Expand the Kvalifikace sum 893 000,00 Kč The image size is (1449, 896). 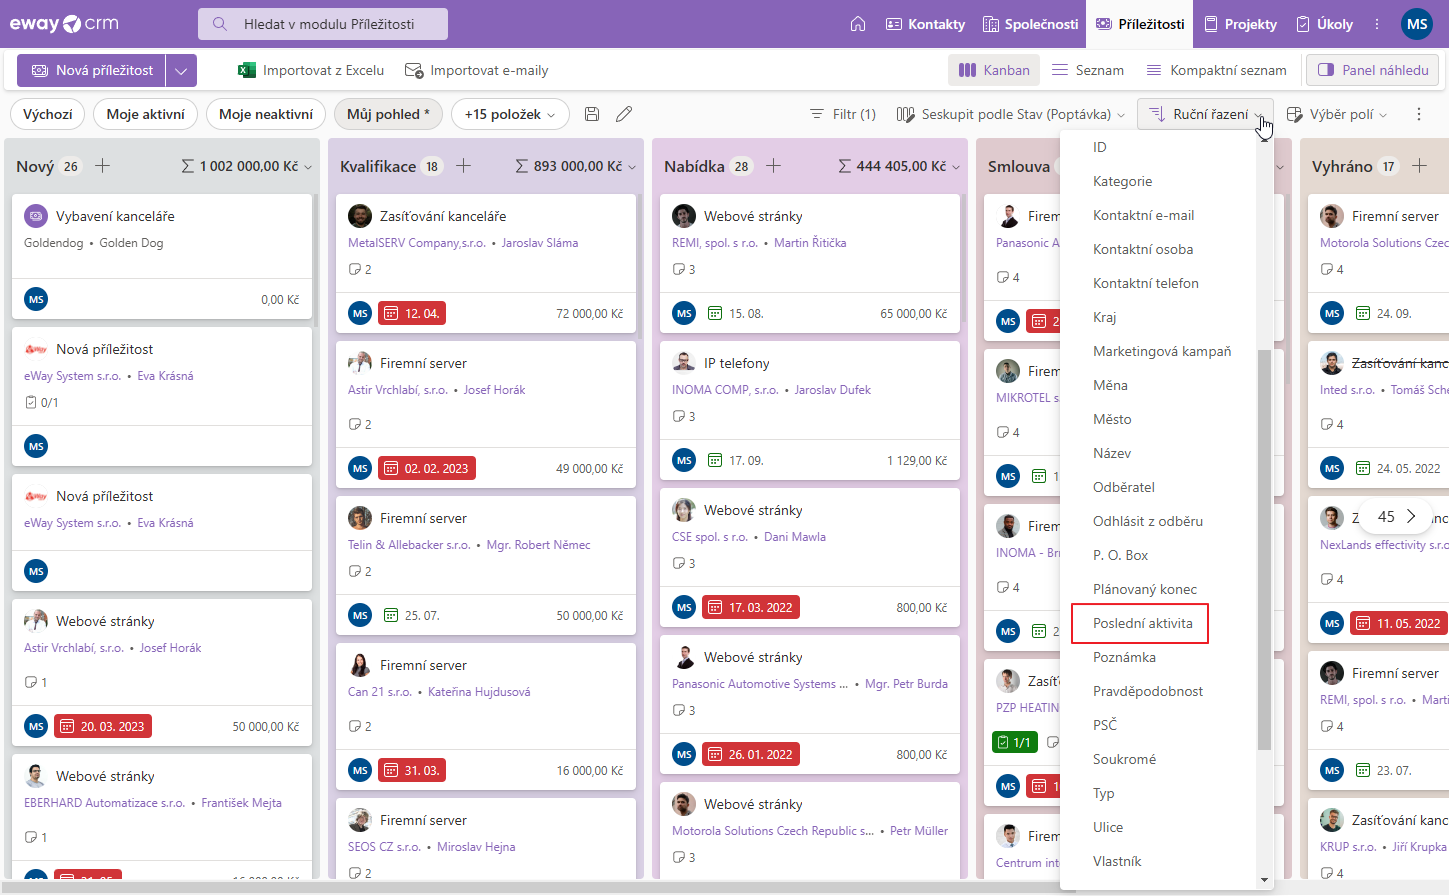point(576,166)
